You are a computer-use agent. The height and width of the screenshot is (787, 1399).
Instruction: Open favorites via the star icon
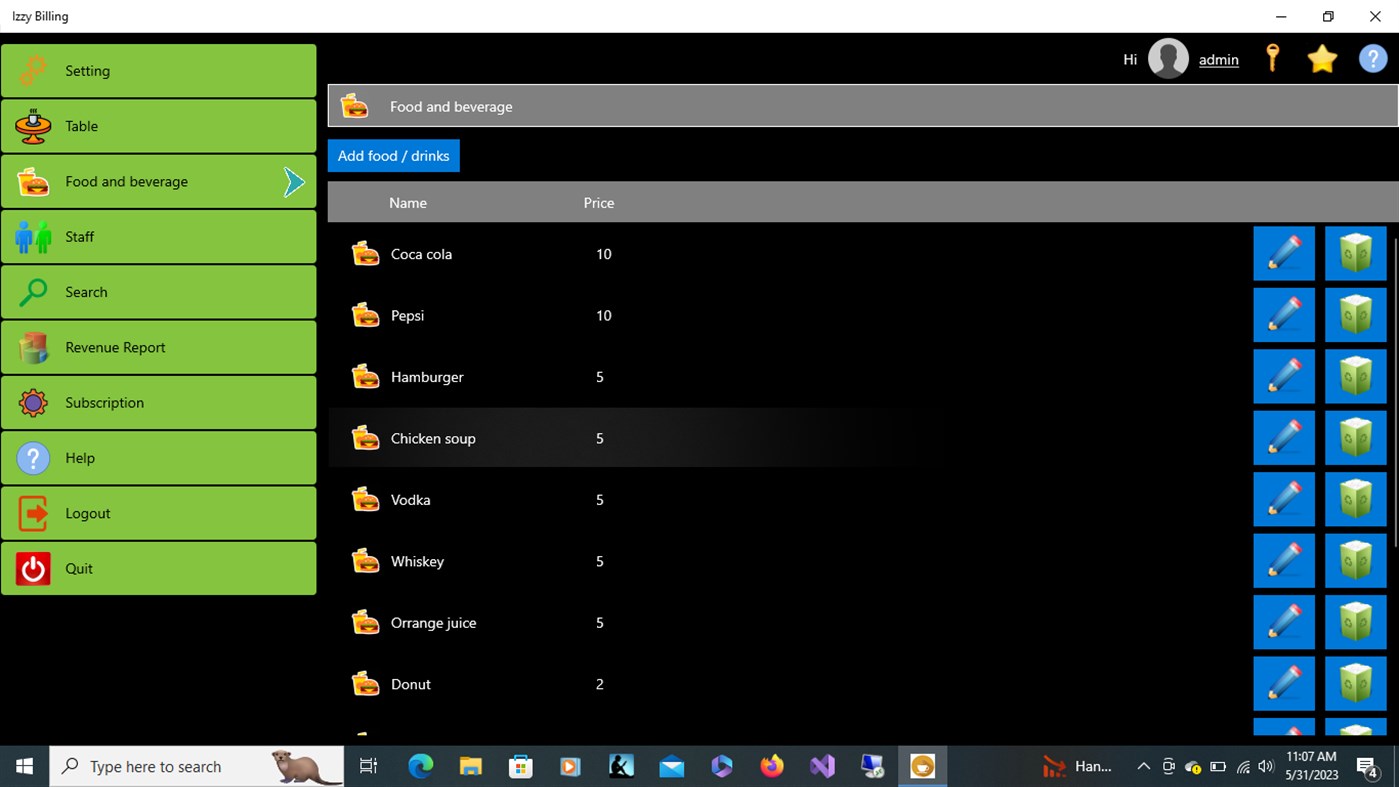[1322, 58]
